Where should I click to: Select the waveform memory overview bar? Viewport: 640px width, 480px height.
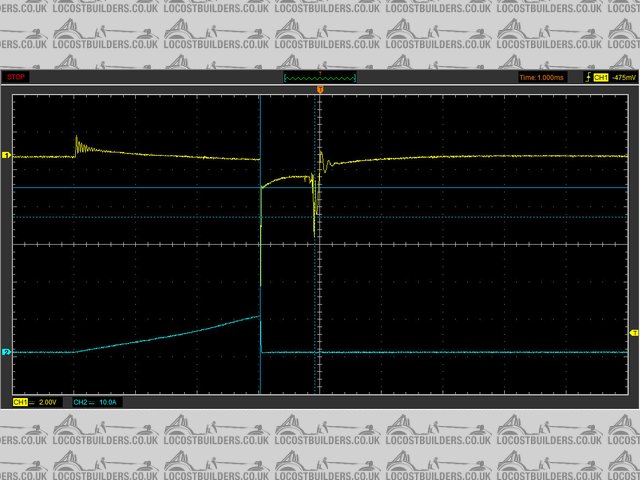pos(320,77)
